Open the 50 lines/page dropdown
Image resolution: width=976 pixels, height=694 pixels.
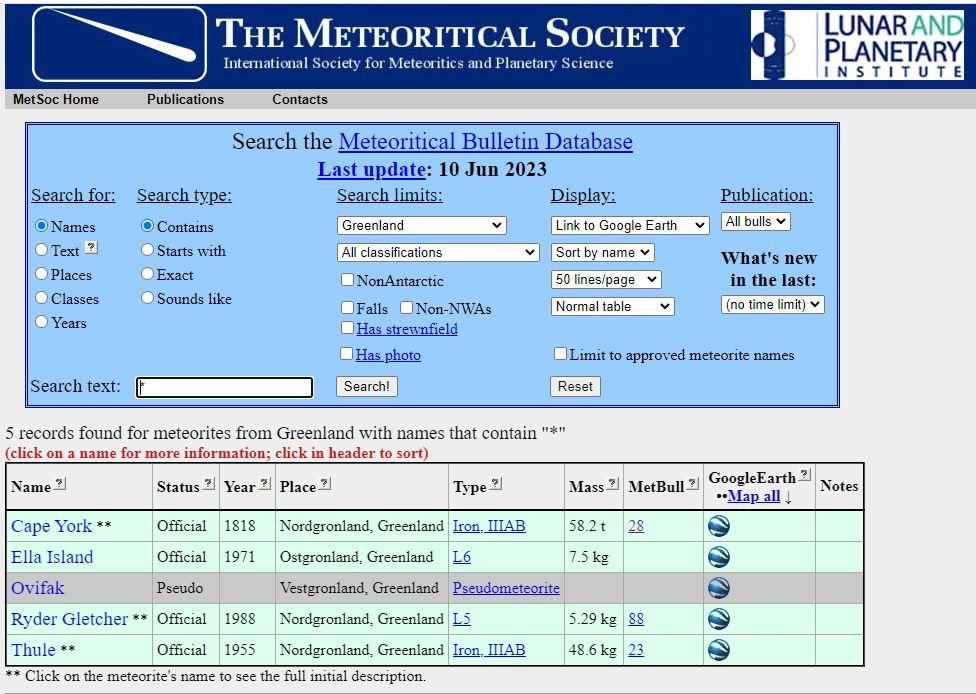click(x=606, y=280)
